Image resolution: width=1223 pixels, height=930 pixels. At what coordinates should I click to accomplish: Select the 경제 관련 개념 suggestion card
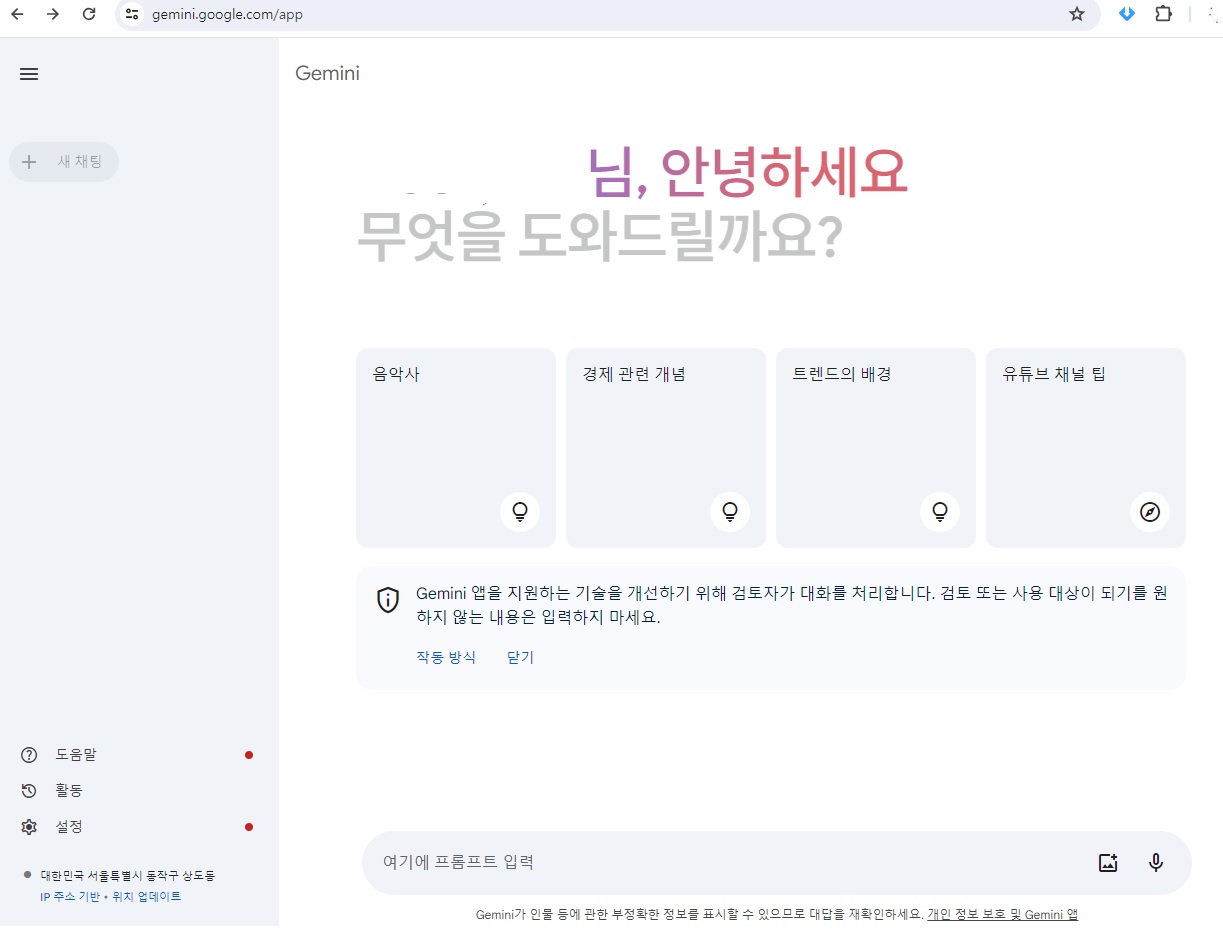666,448
